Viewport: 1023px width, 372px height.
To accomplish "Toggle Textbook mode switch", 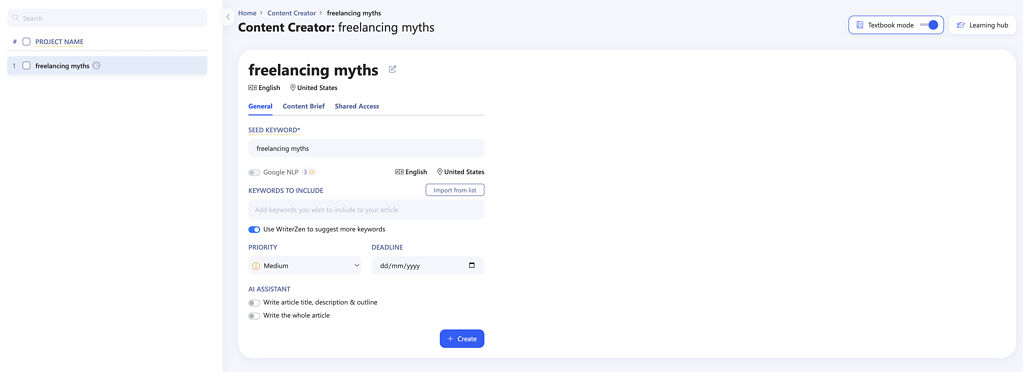I will click(x=929, y=25).
